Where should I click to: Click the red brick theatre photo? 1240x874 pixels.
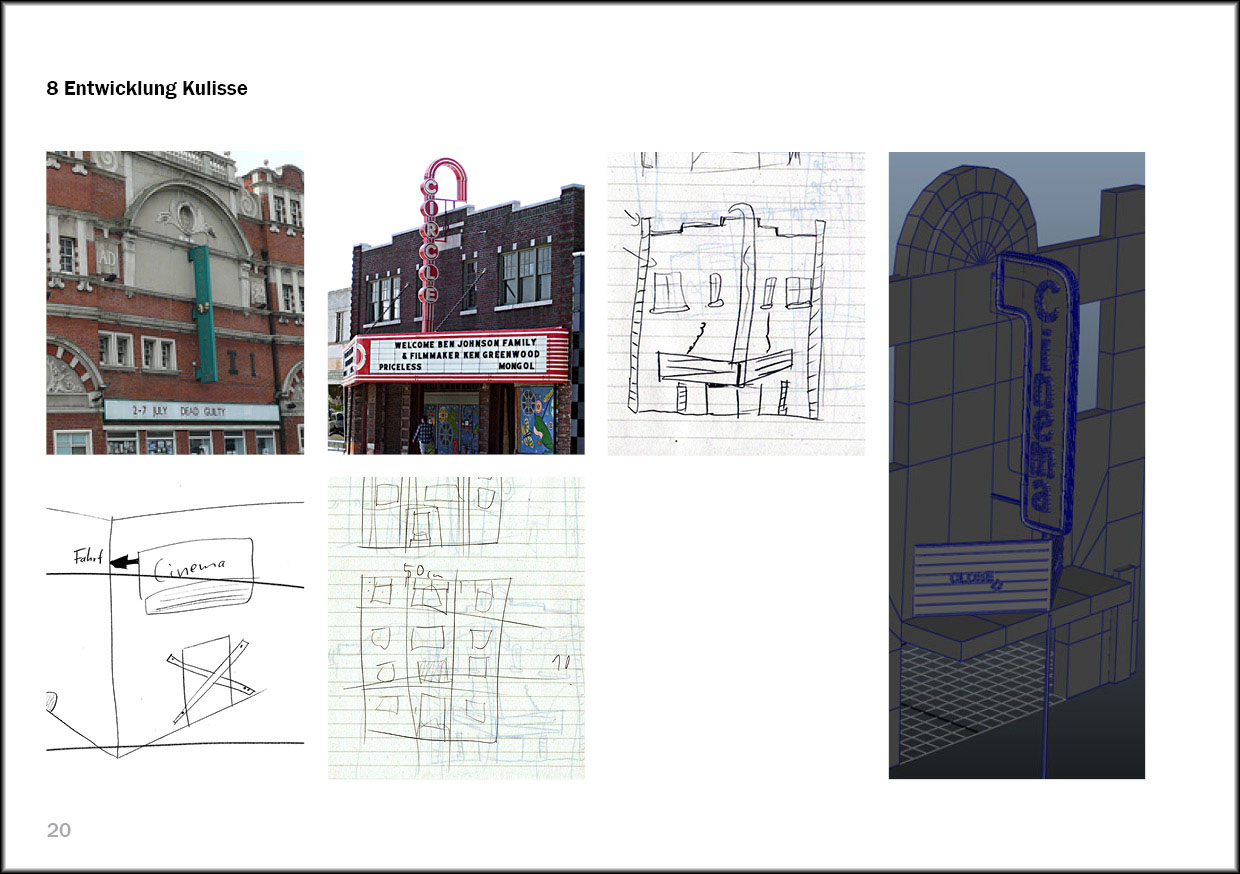pyautogui.click(x=175, y=302)
